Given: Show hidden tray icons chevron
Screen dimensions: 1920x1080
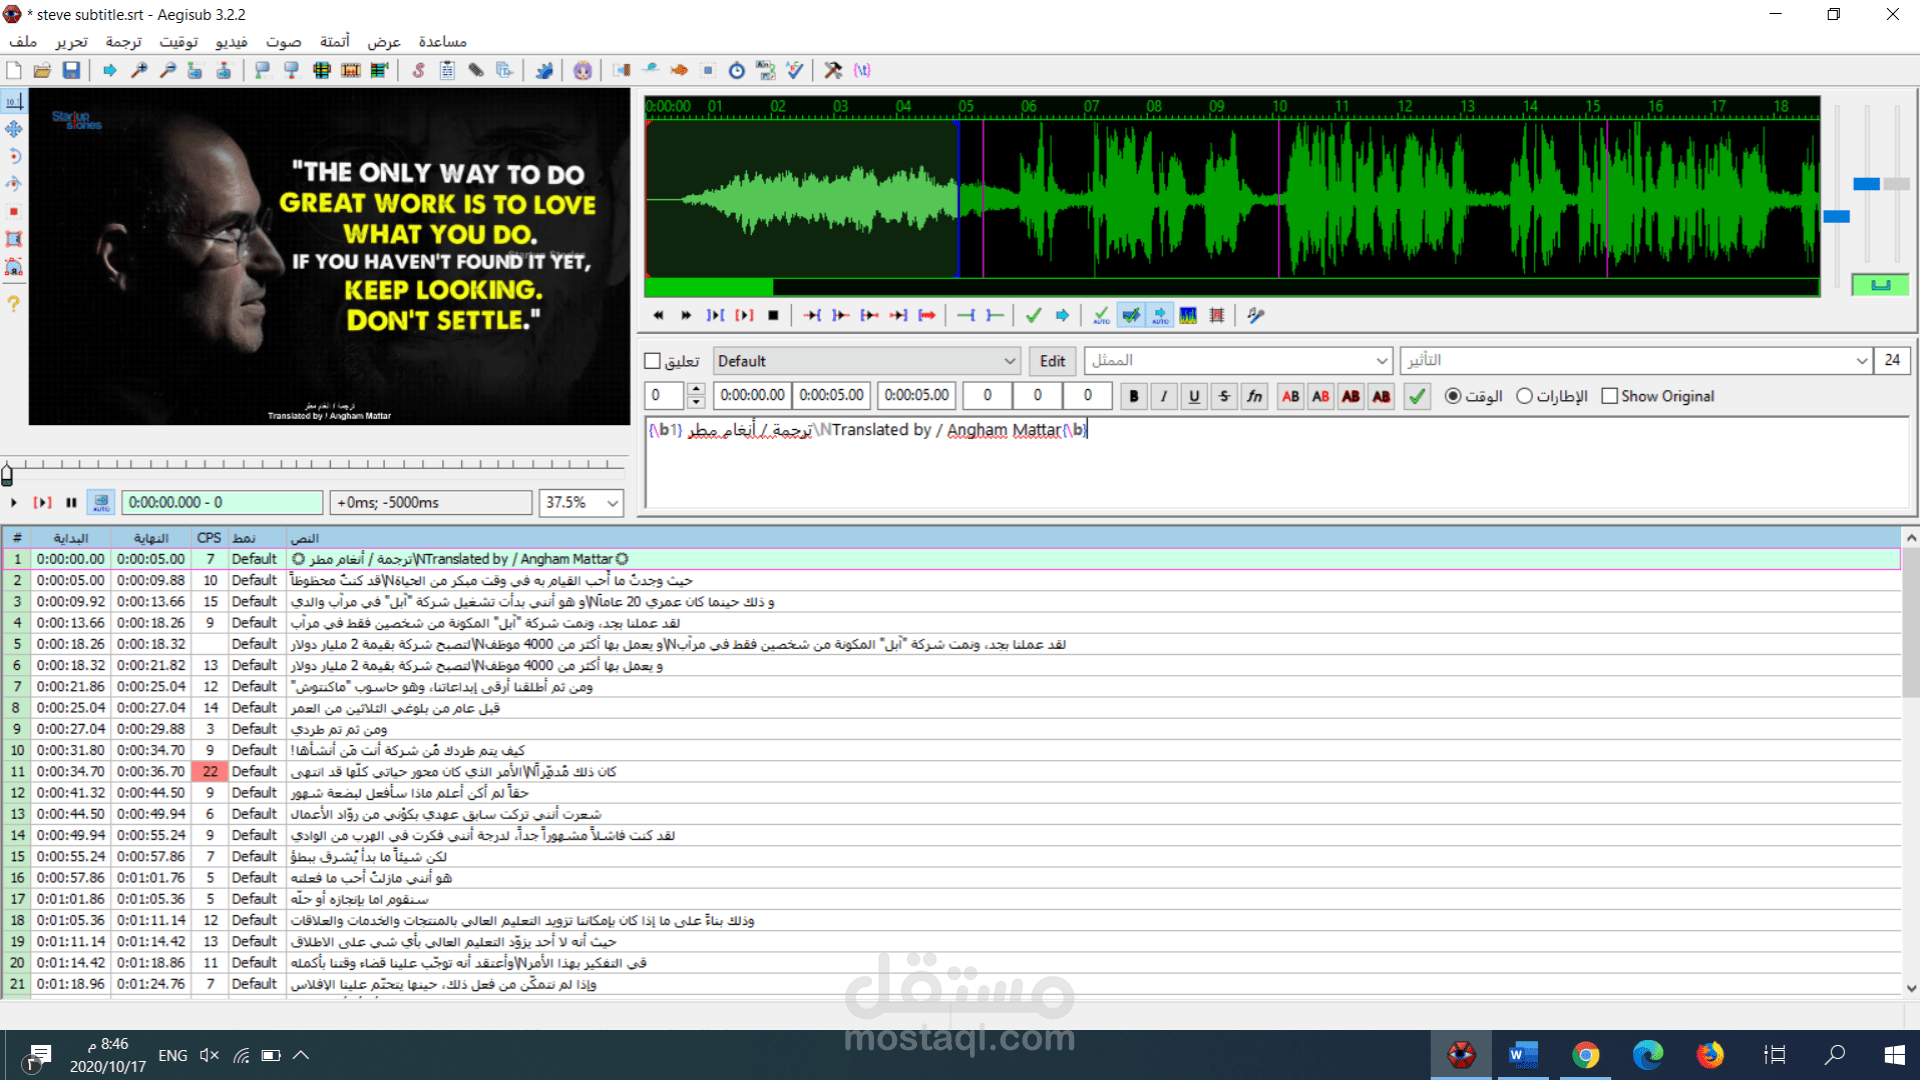Looking at the screenshot, I should point(301,1055).
